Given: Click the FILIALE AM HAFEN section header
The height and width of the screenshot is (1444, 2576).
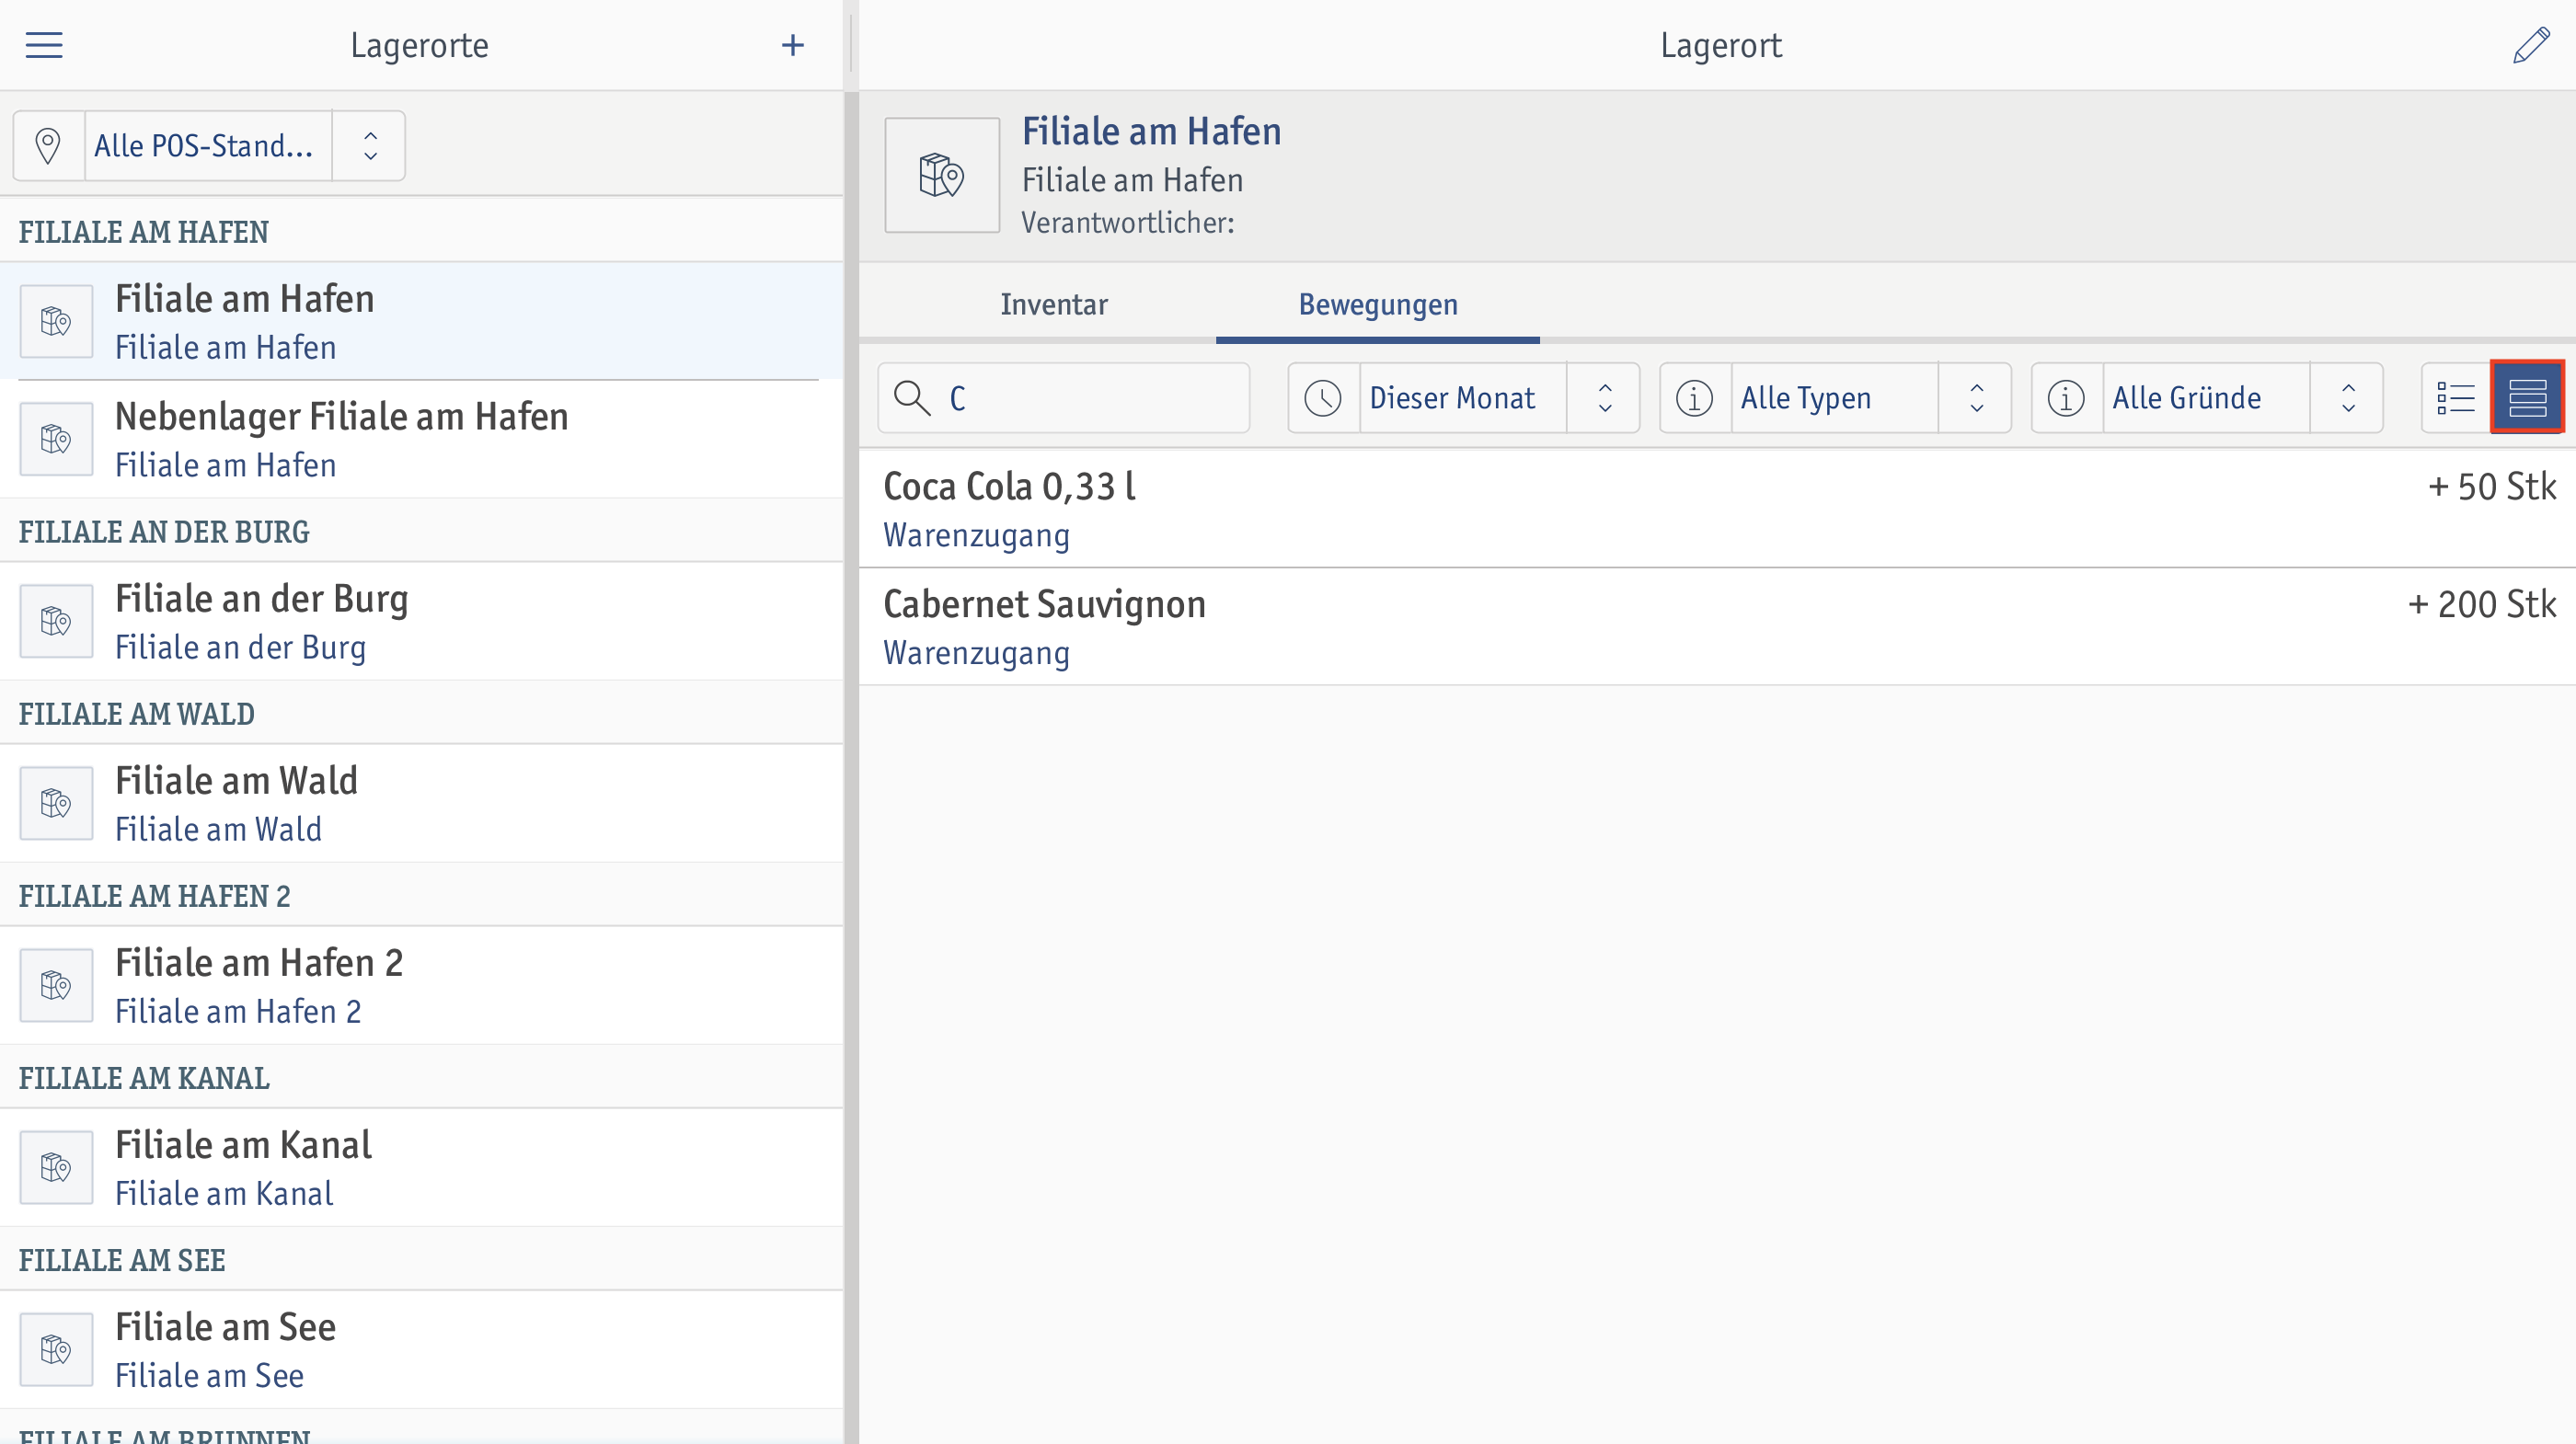Looking at the screenshot, I should coord(143,232).
